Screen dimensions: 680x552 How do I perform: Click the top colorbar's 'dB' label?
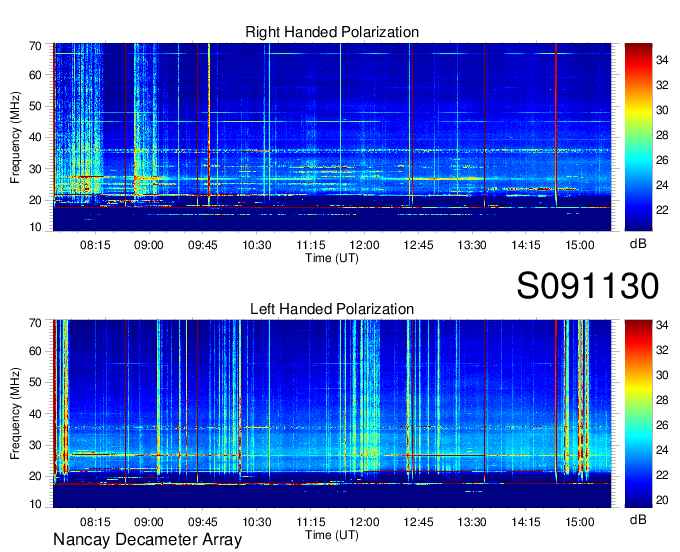[x=638, y=244]
